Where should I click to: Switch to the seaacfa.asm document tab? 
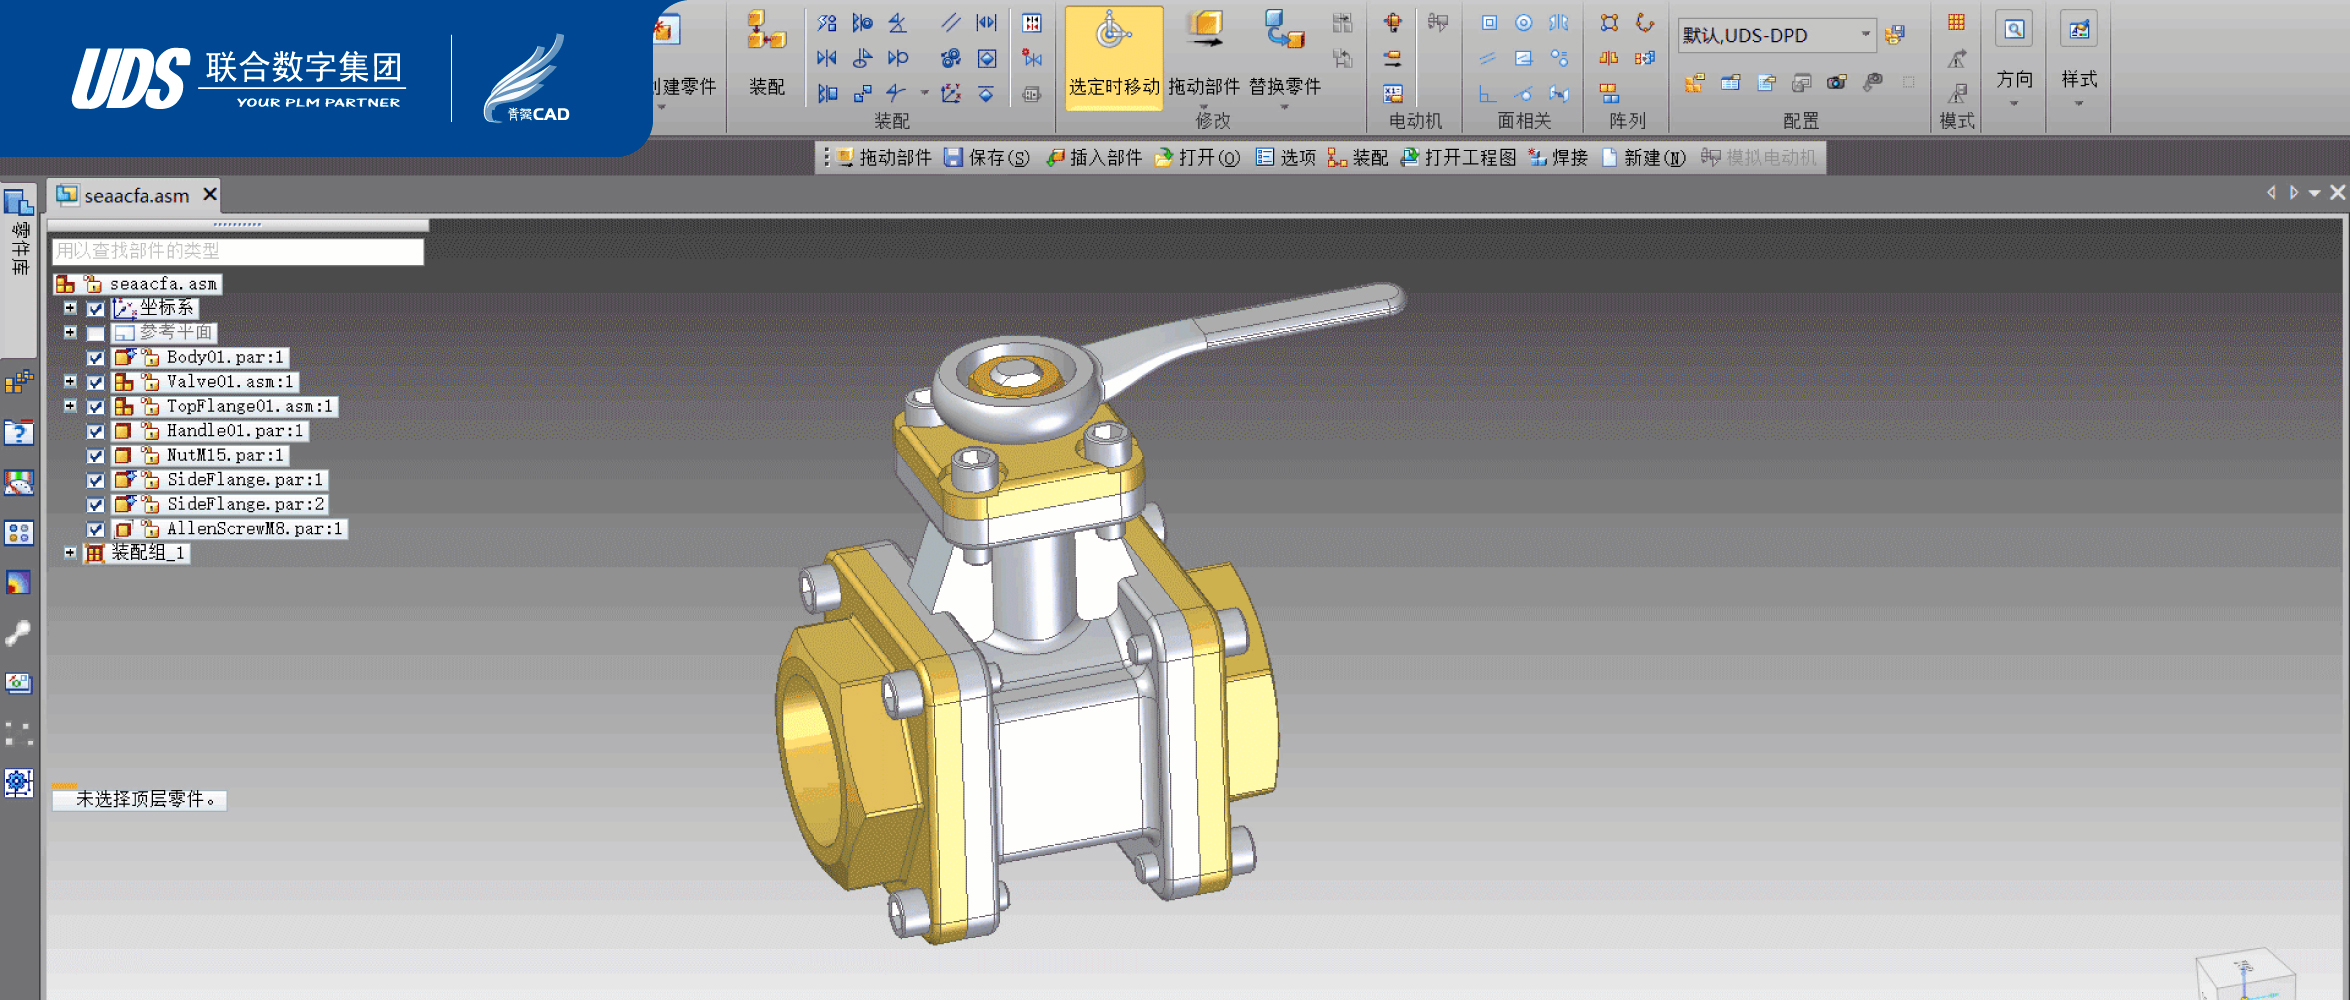pyautogui.click(x=135, y=196)
